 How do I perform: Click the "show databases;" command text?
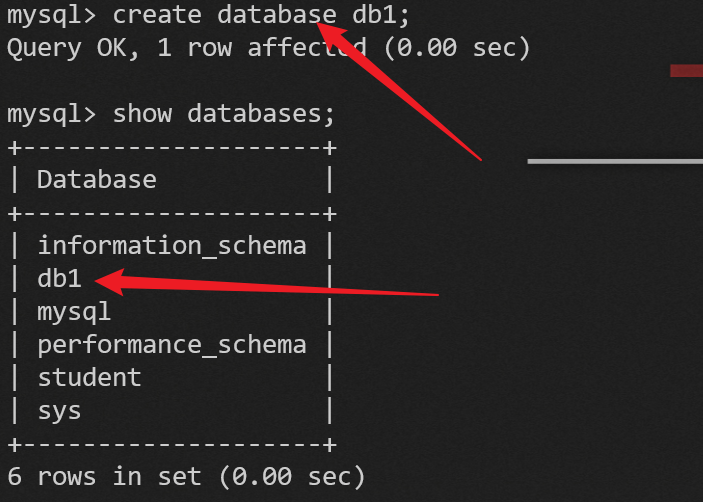(224, 113)
